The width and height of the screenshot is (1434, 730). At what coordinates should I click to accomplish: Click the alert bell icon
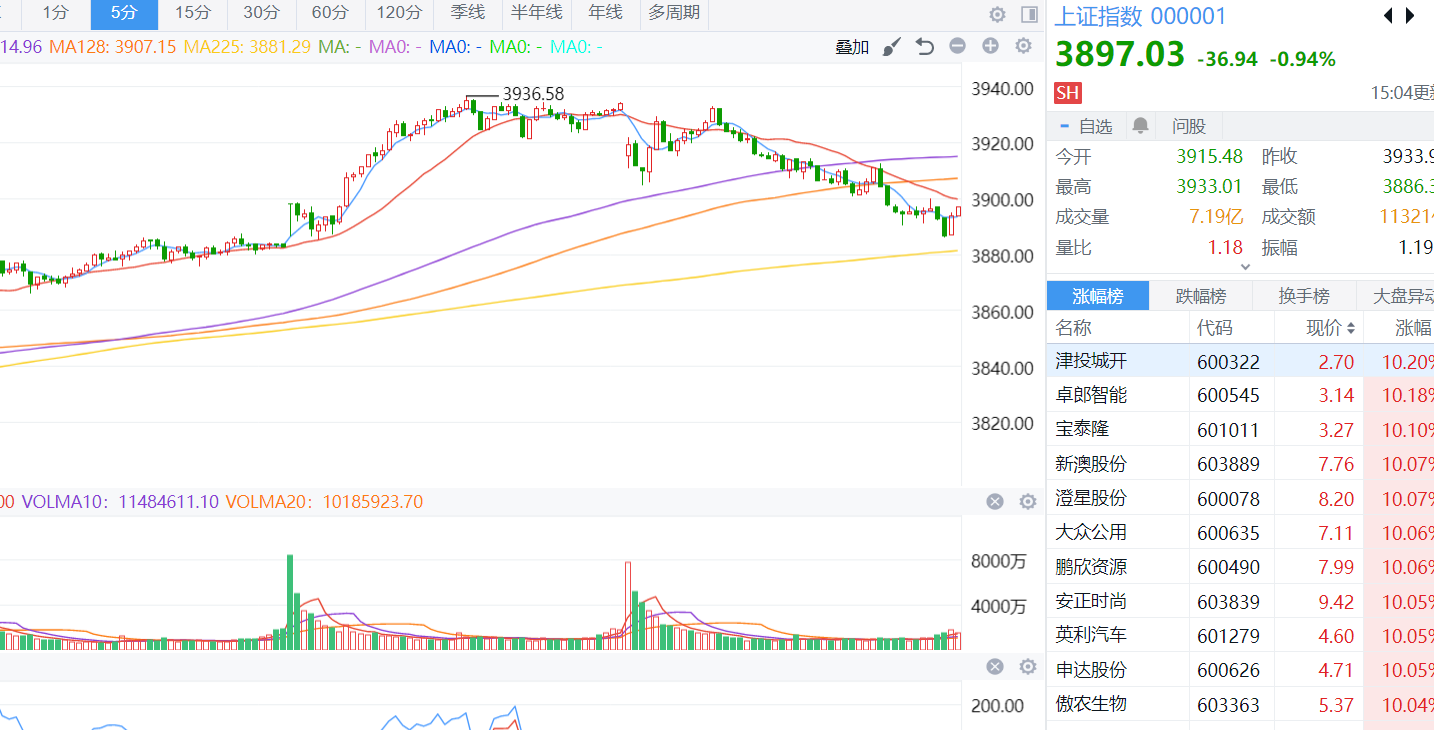tap(1140, 126)
